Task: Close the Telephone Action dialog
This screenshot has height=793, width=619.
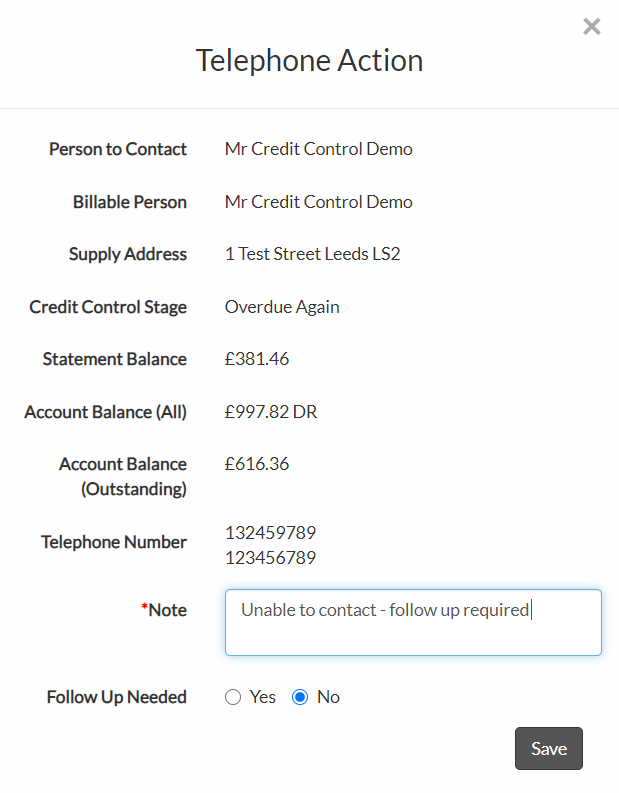Action: pyautogui.click(x=591, y=26)
